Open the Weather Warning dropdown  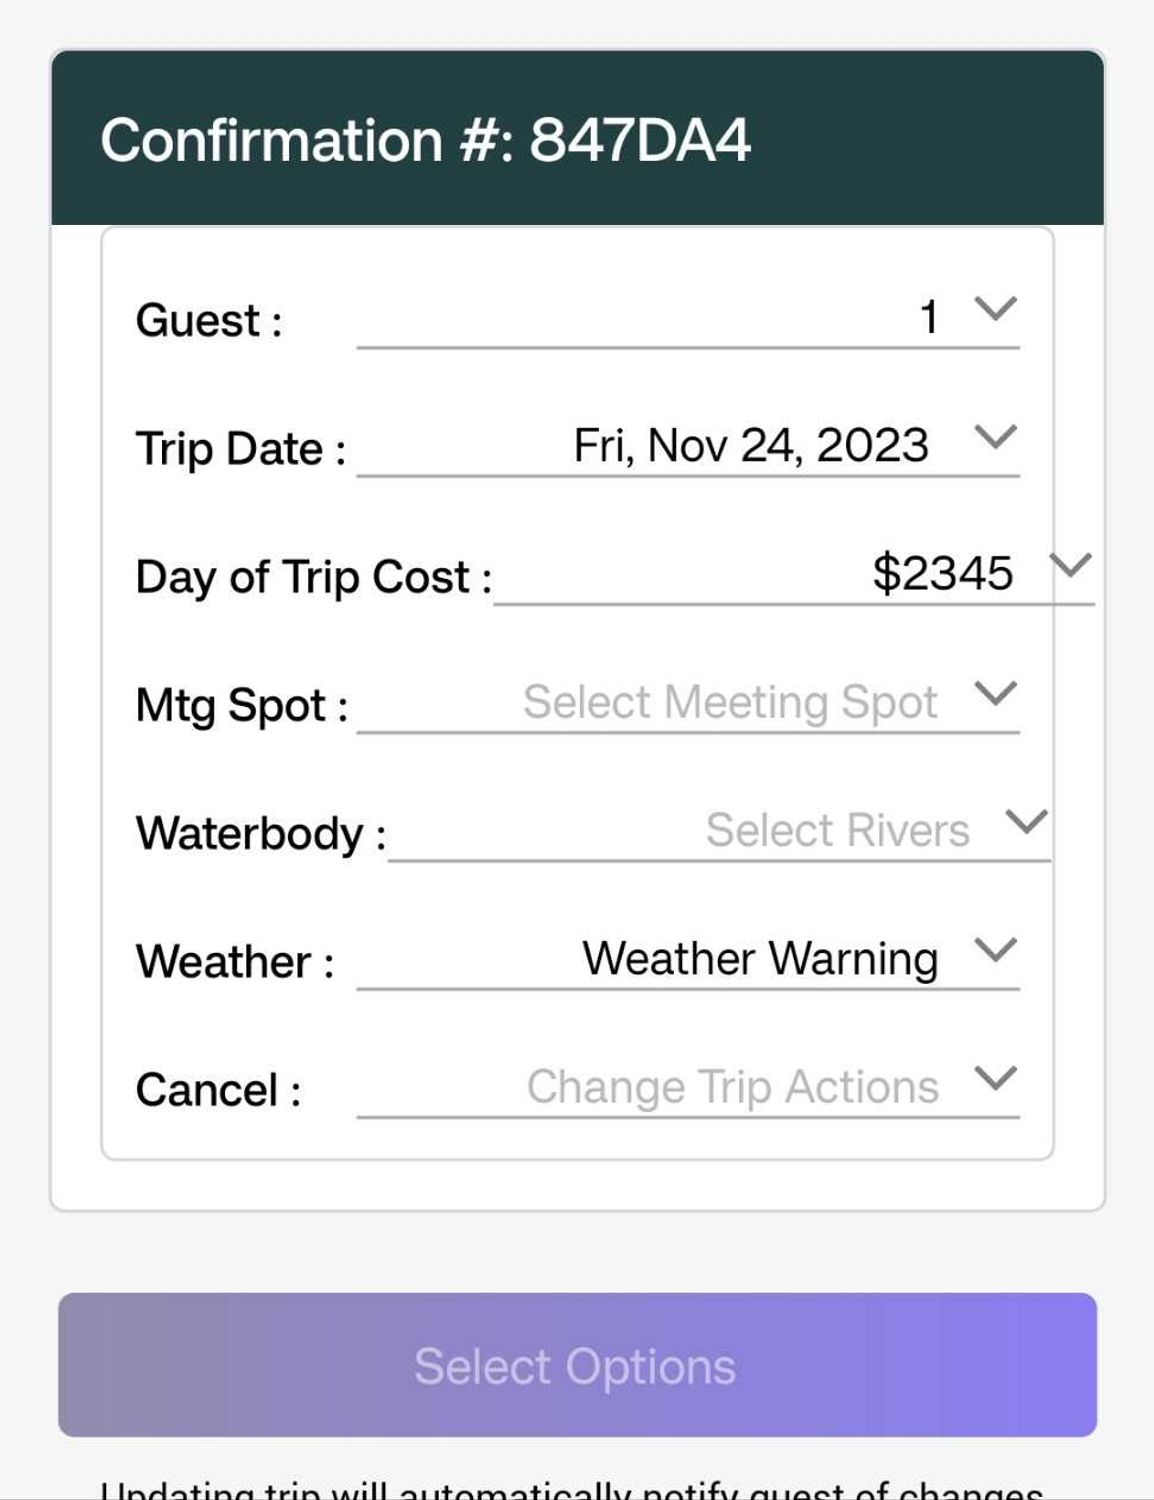760,958
